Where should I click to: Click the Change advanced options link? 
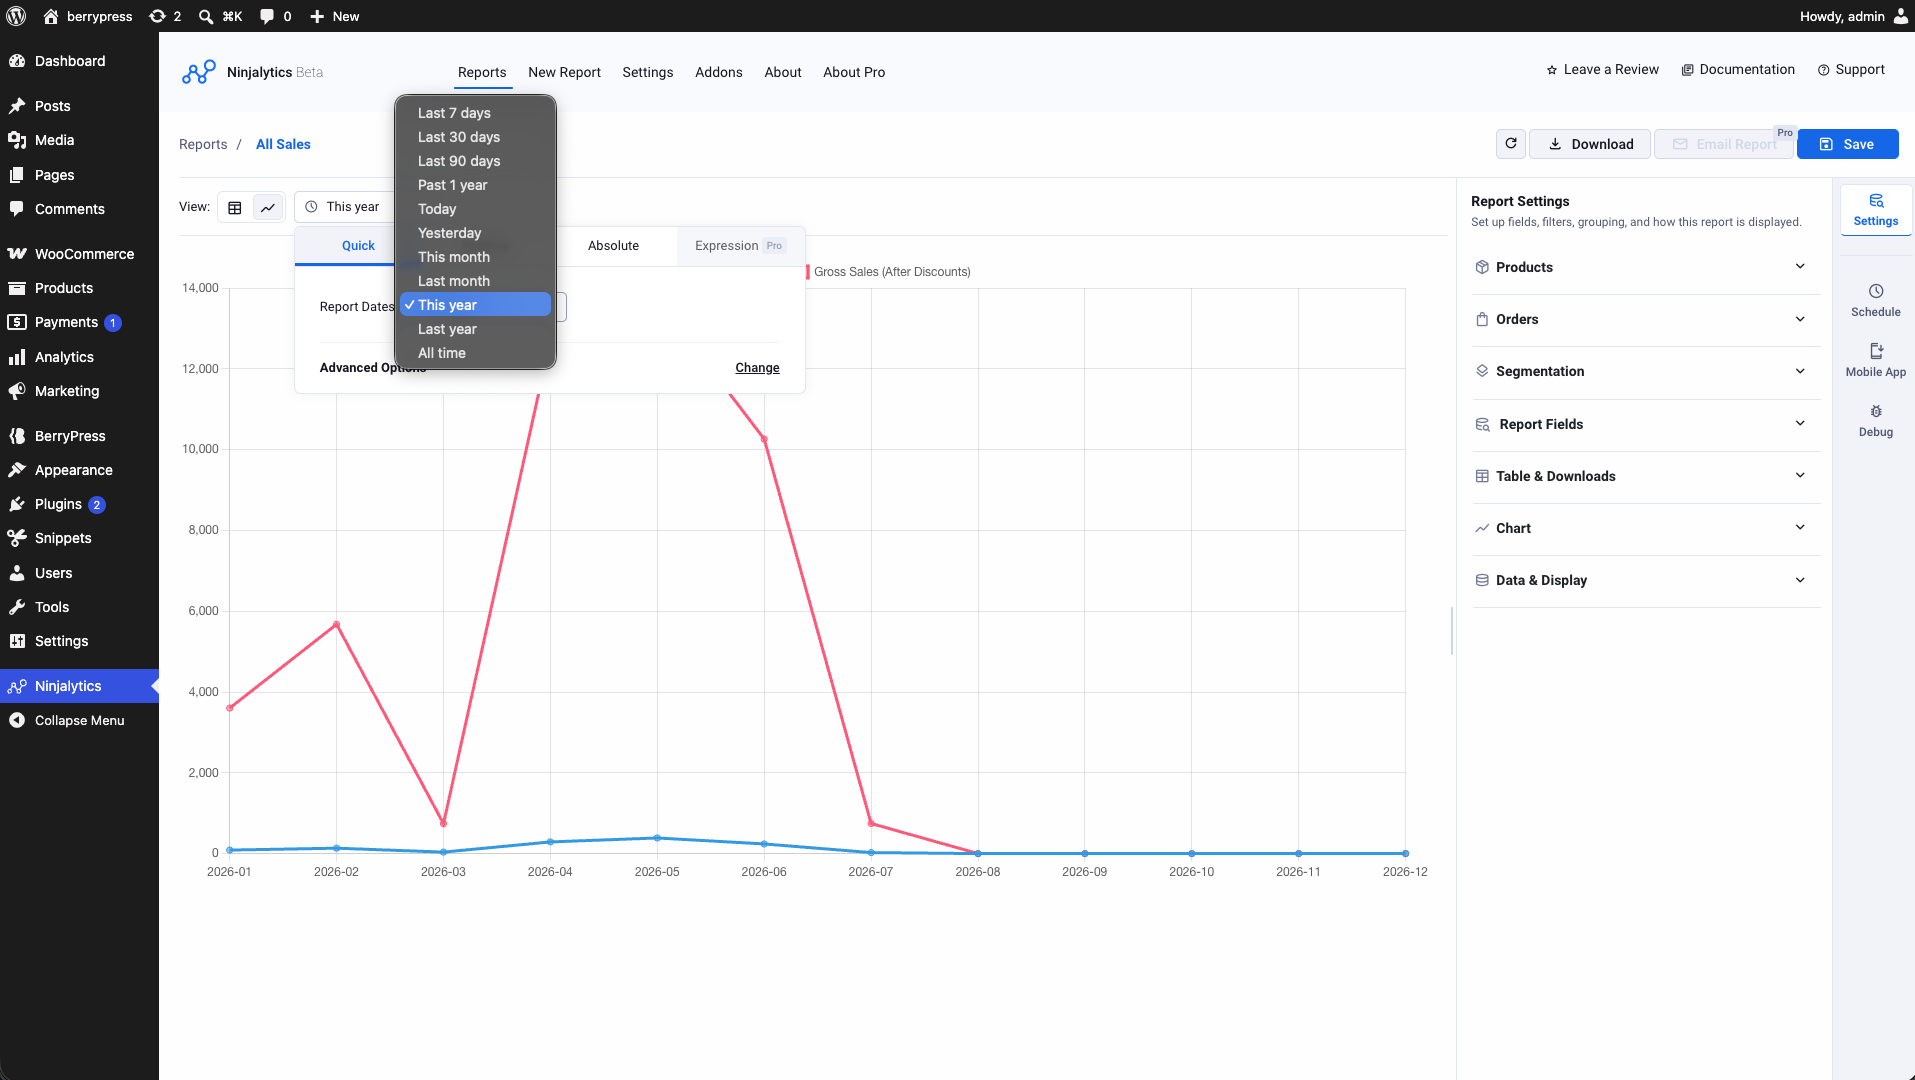(757, 368)
